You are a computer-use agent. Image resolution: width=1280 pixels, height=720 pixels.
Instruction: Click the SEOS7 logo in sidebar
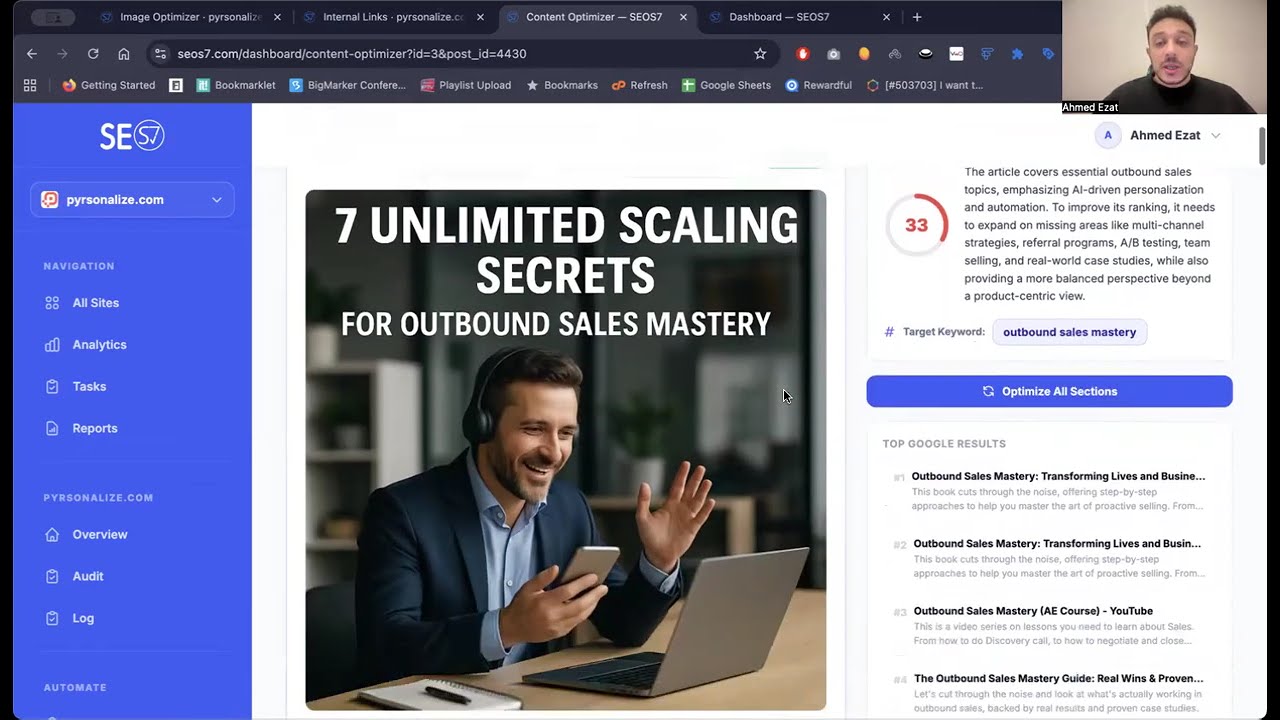coord(132,136)
